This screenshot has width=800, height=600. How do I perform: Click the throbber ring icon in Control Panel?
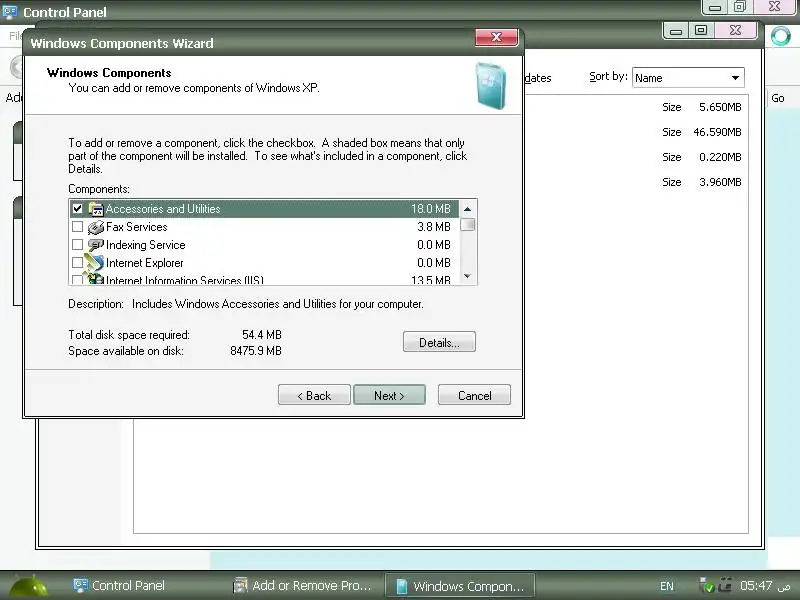(781, 37)
